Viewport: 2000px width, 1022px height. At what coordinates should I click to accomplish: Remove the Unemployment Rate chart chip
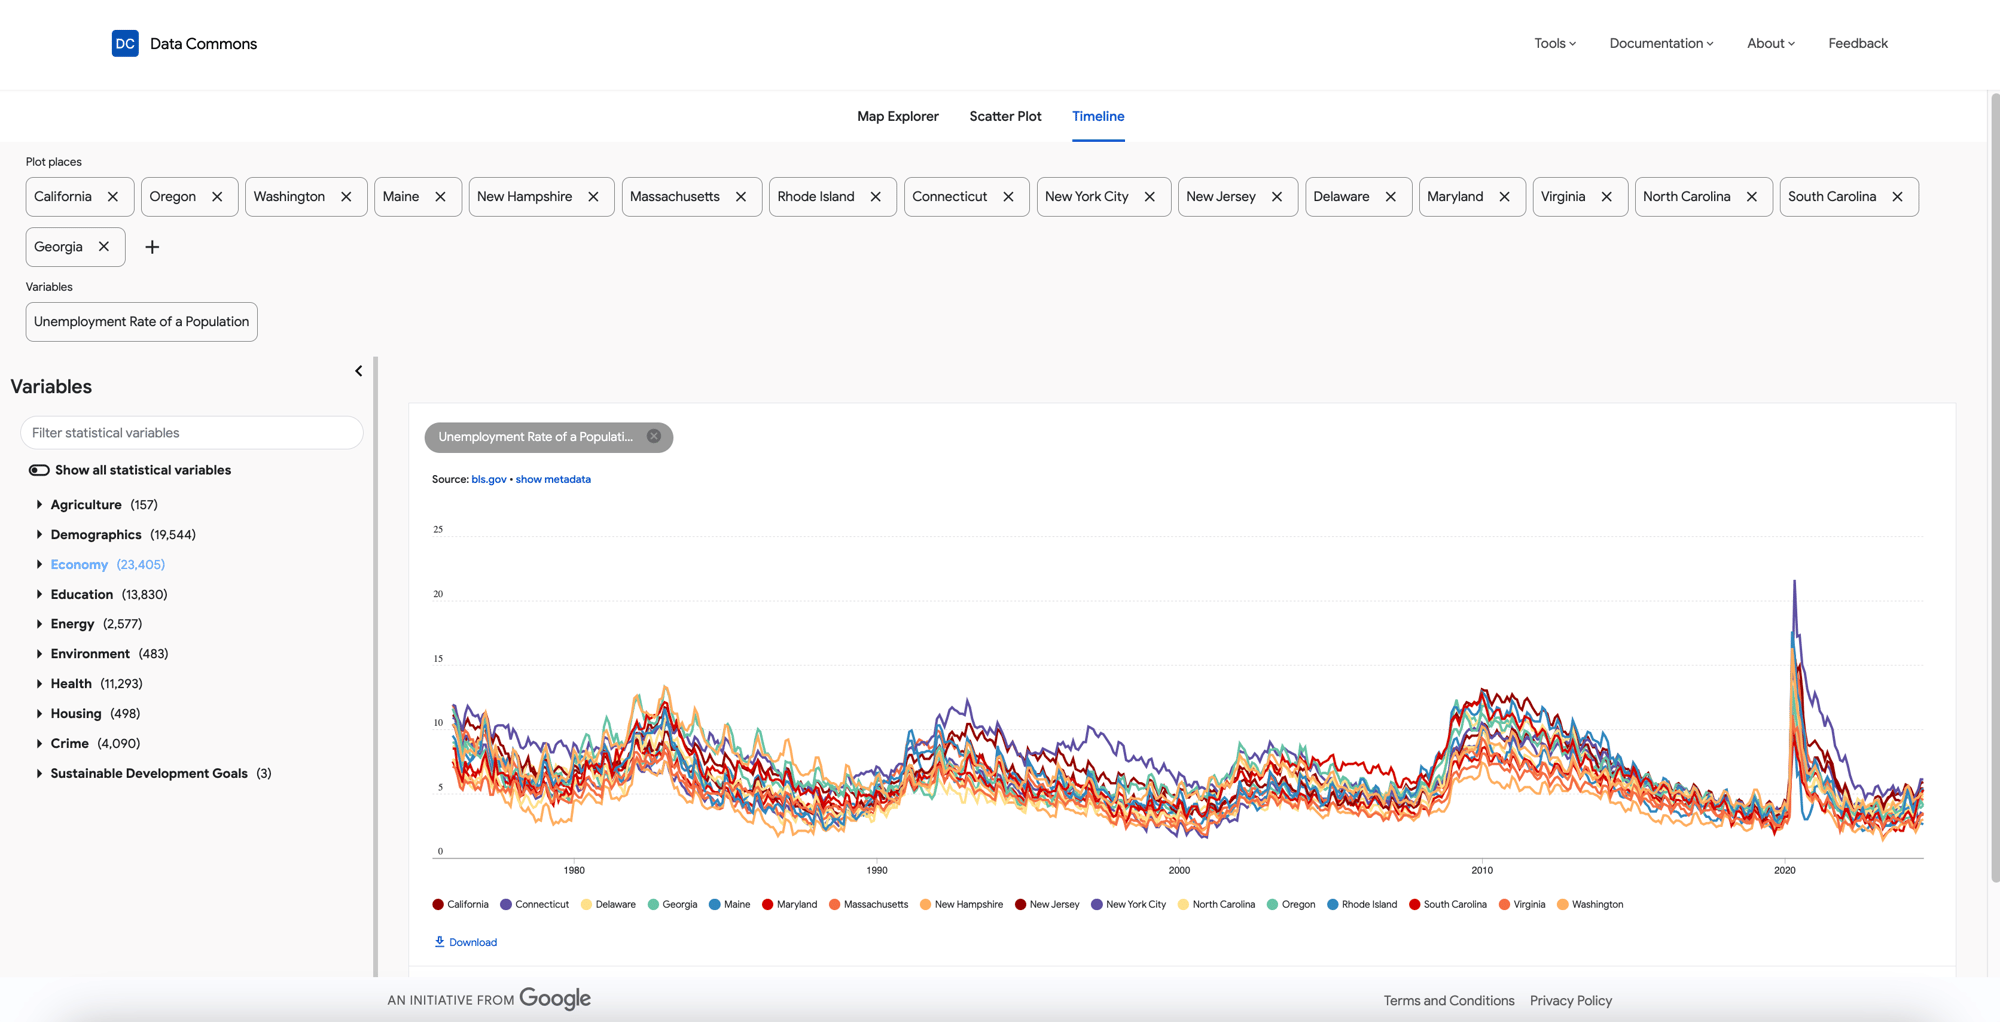point(654,437)
